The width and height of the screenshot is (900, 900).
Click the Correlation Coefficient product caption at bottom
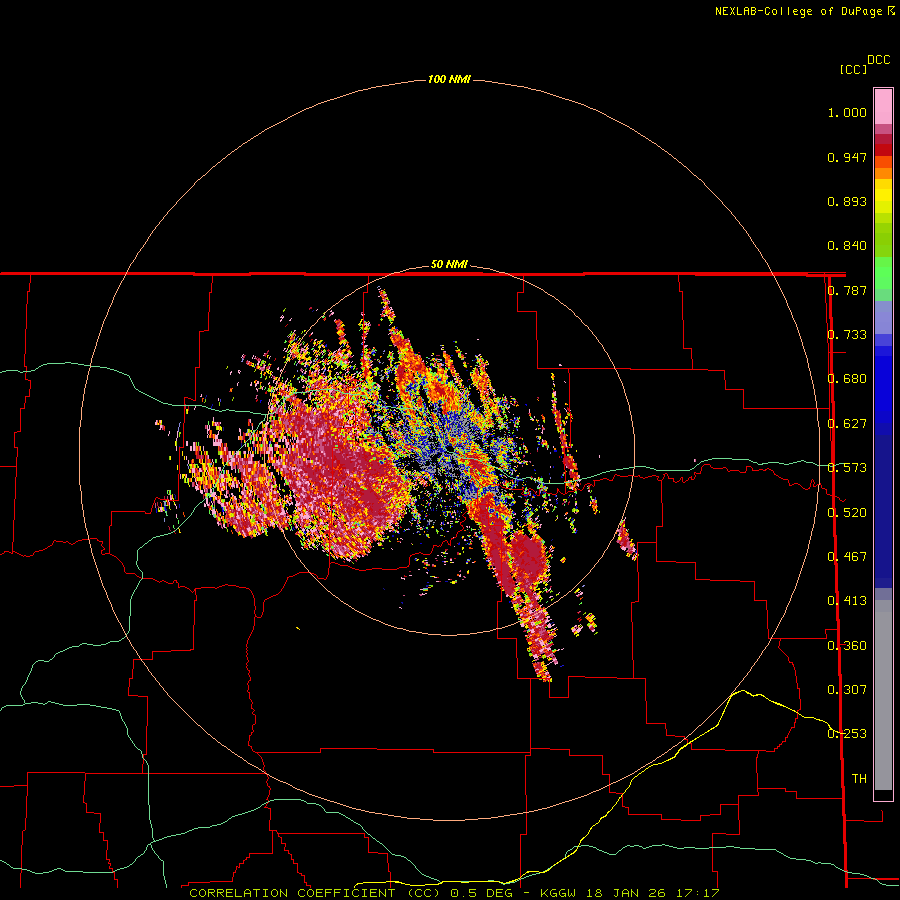(x=315, y=893)
